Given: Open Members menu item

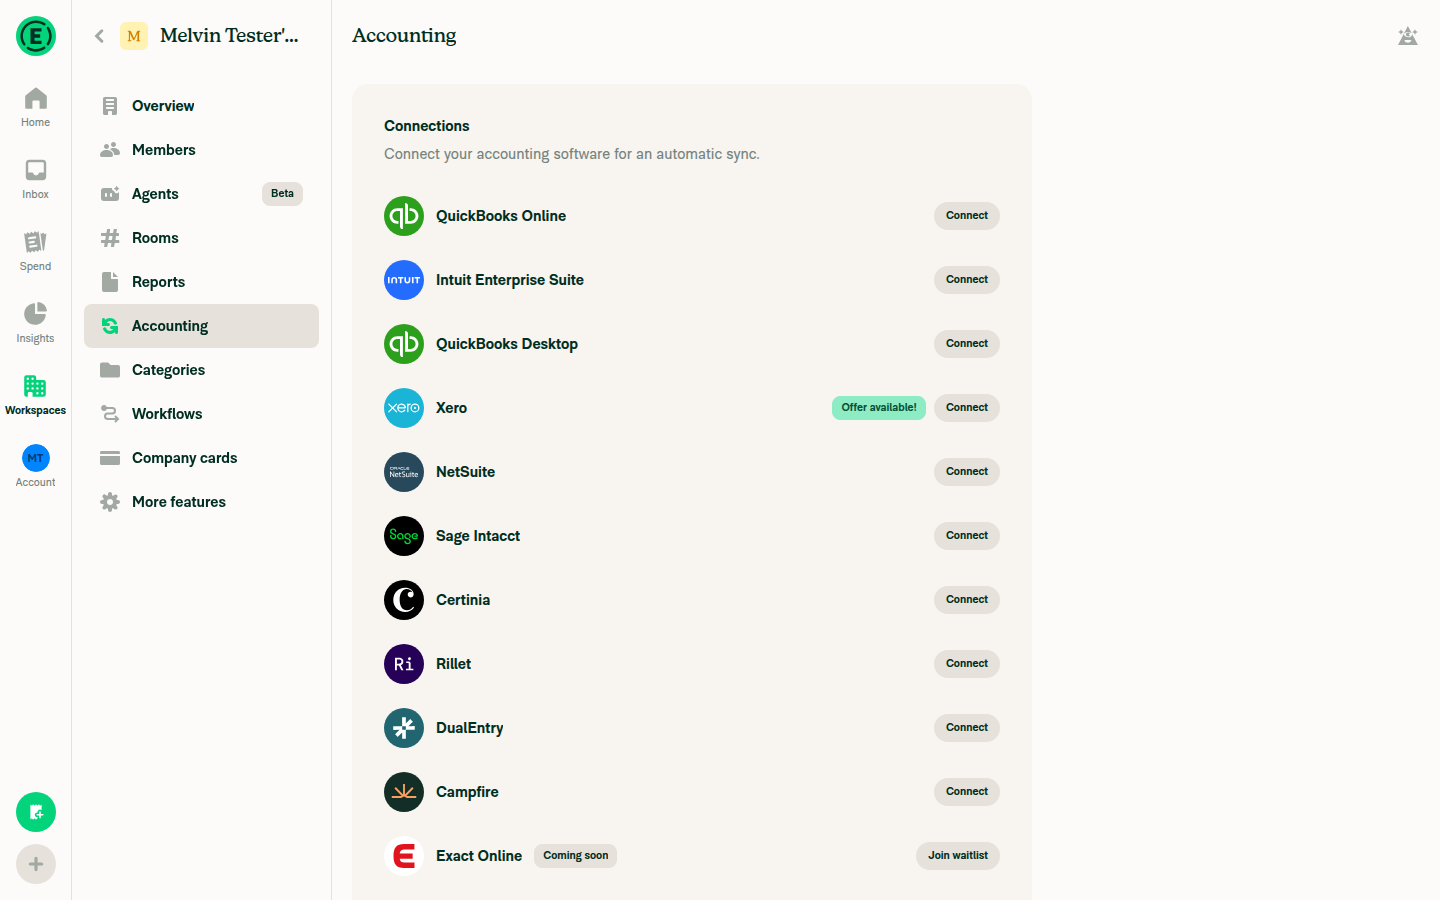Looking at the screenshot, I should [201, 150].
